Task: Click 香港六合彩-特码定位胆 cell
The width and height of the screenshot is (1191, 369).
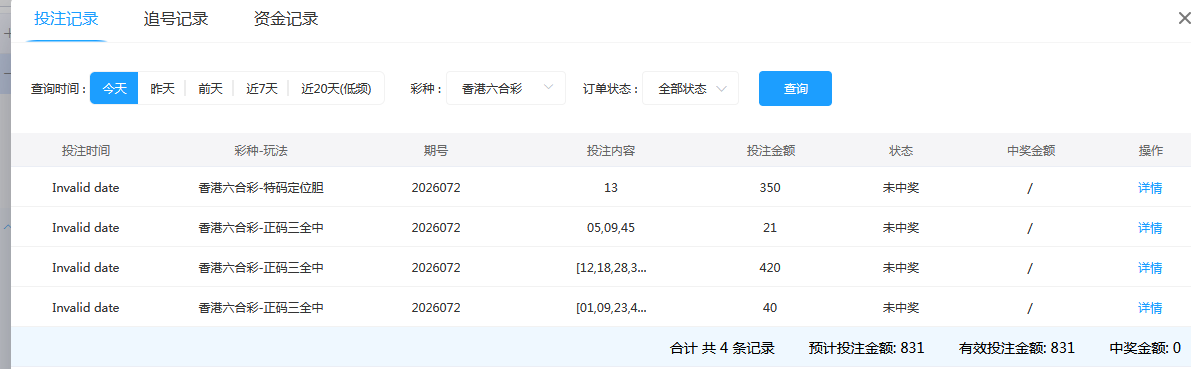Action: point(261,188)
